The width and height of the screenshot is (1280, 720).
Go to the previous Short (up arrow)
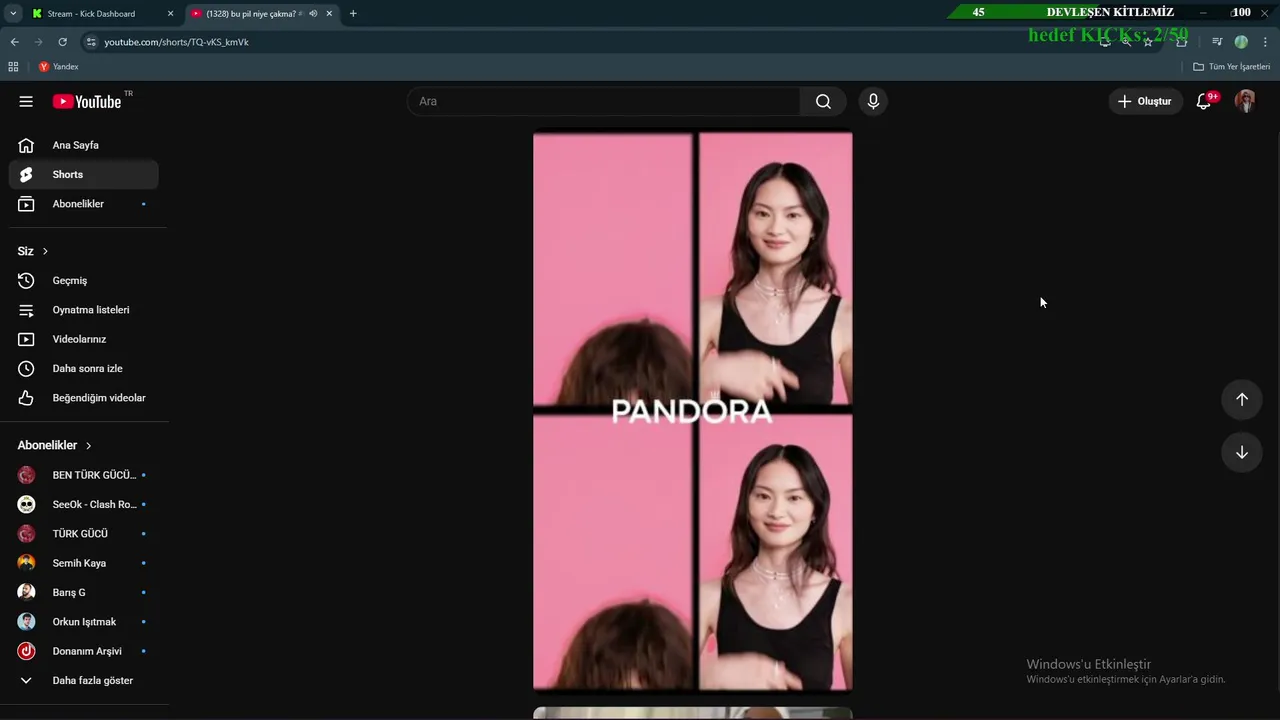click(1241, 399)
